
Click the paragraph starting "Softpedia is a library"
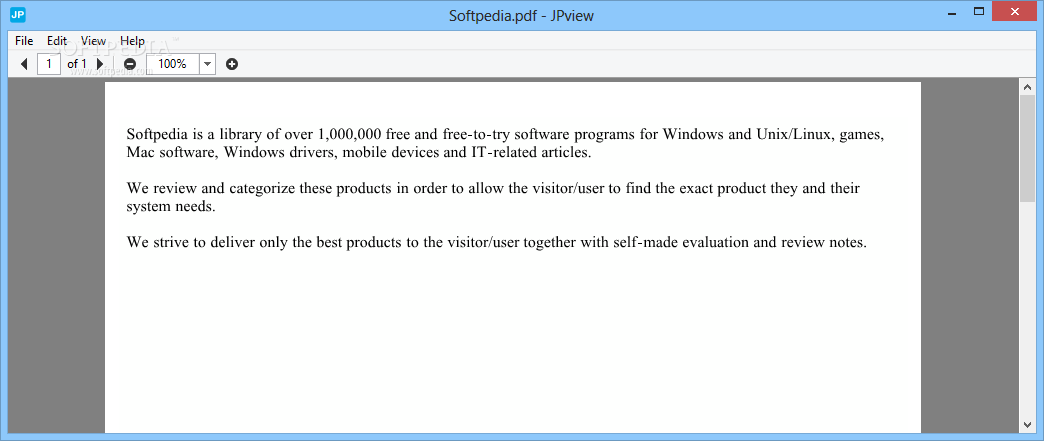[505, 143]
